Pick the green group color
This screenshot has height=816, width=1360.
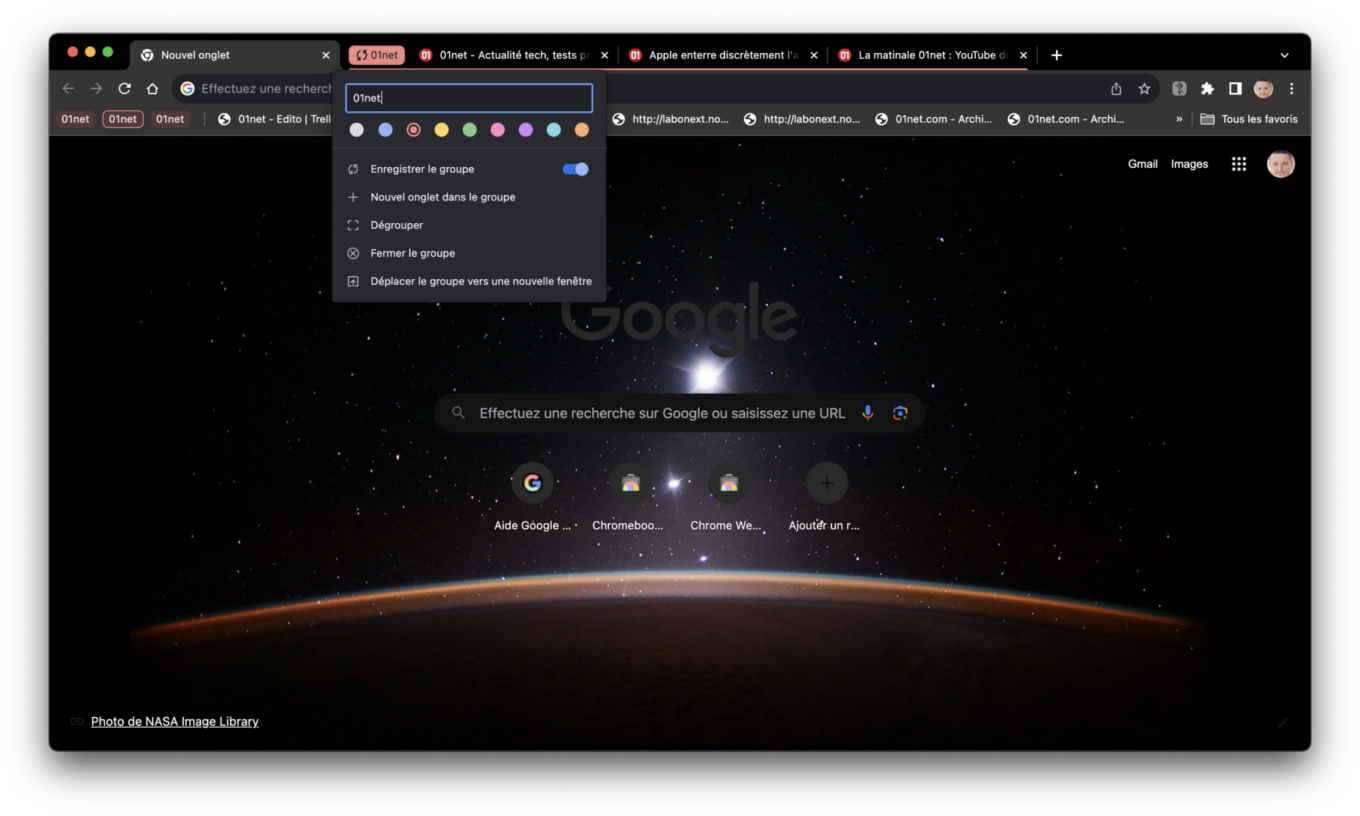point(469,130)
